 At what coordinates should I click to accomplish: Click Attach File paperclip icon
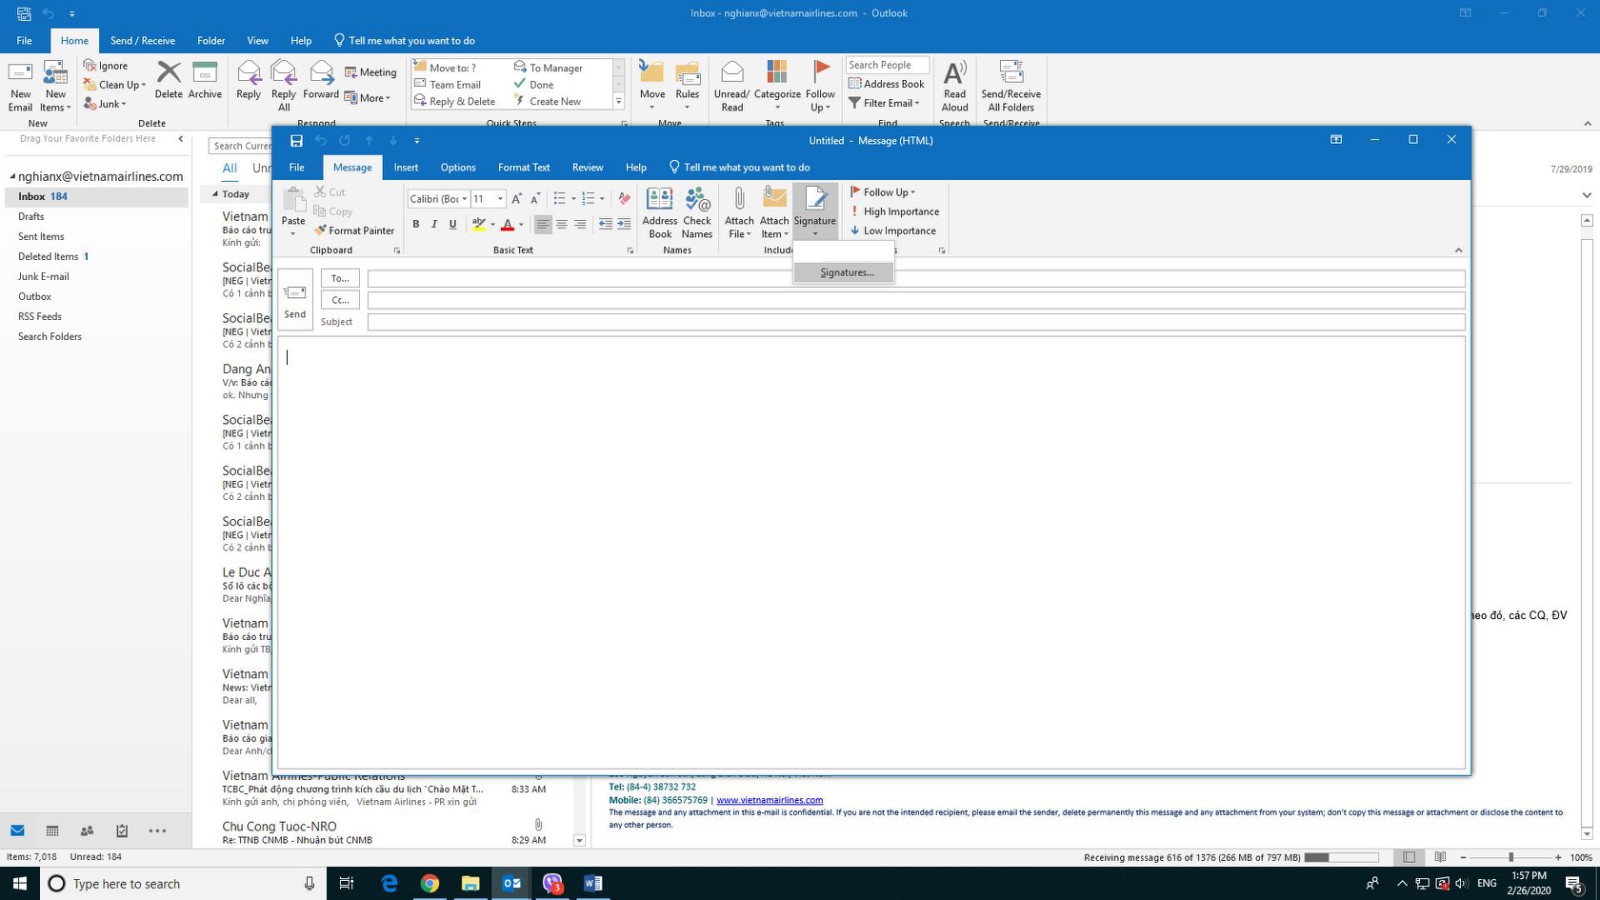tap(739, 213)
